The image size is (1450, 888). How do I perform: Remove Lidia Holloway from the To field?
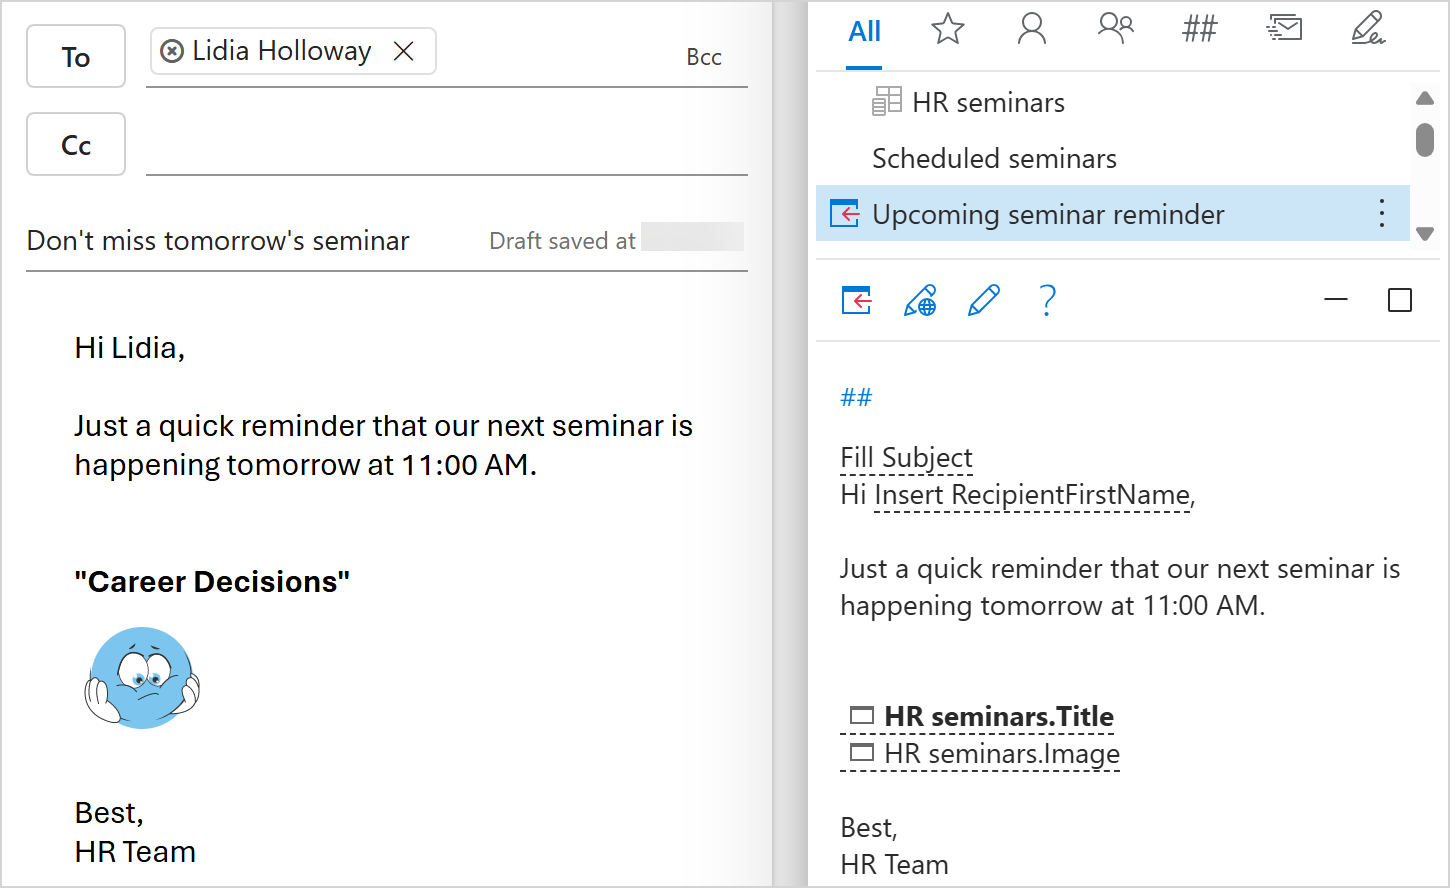click(x=404, y=50)
